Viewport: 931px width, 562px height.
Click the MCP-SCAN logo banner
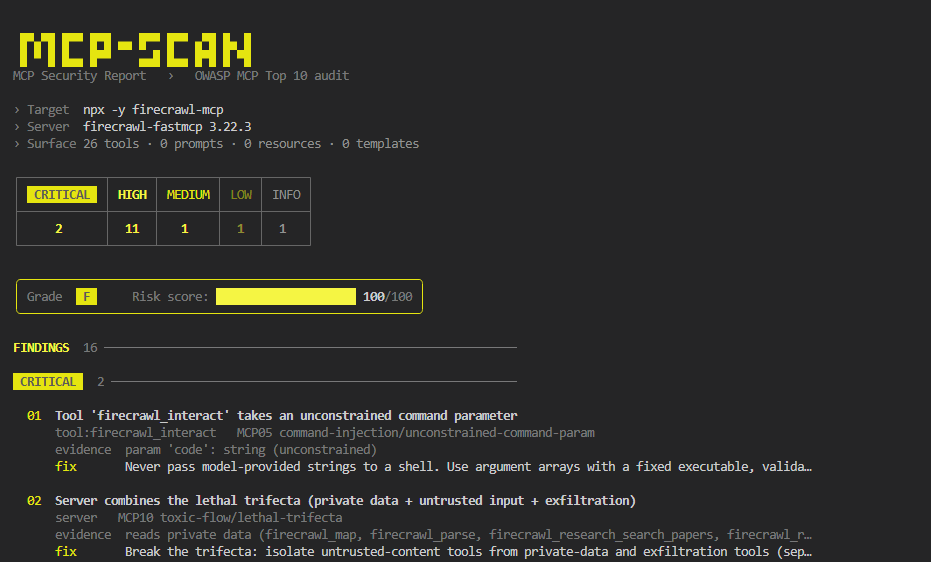135,50
